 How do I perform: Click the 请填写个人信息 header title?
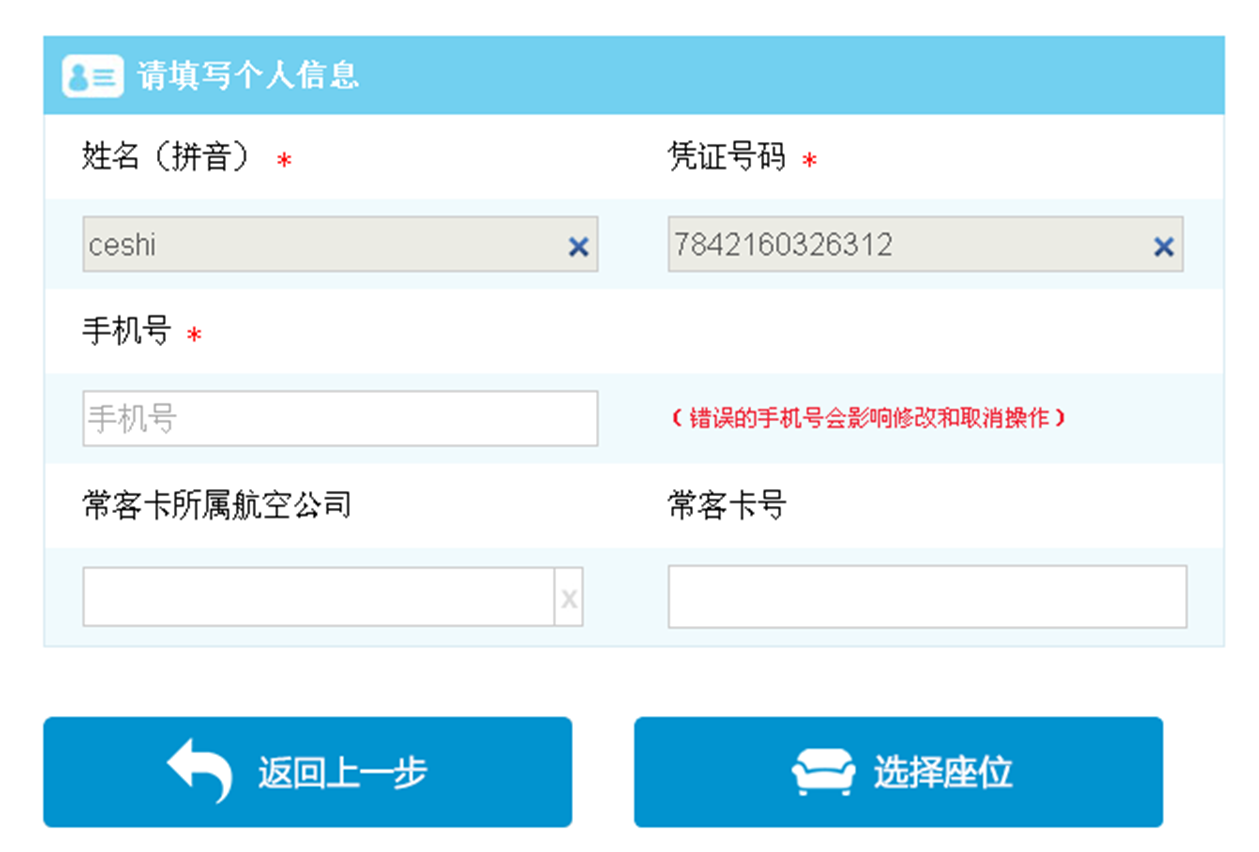(x=248, y=76)
